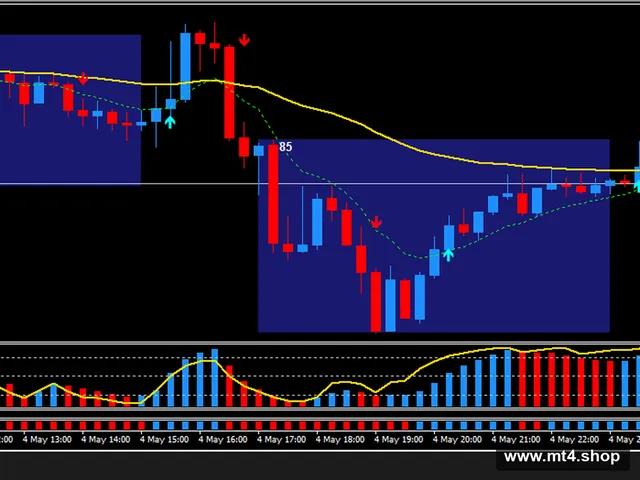Click the '4 May 13:00' time label
This screenshot has height=480, width=640.
pos(47,440)
